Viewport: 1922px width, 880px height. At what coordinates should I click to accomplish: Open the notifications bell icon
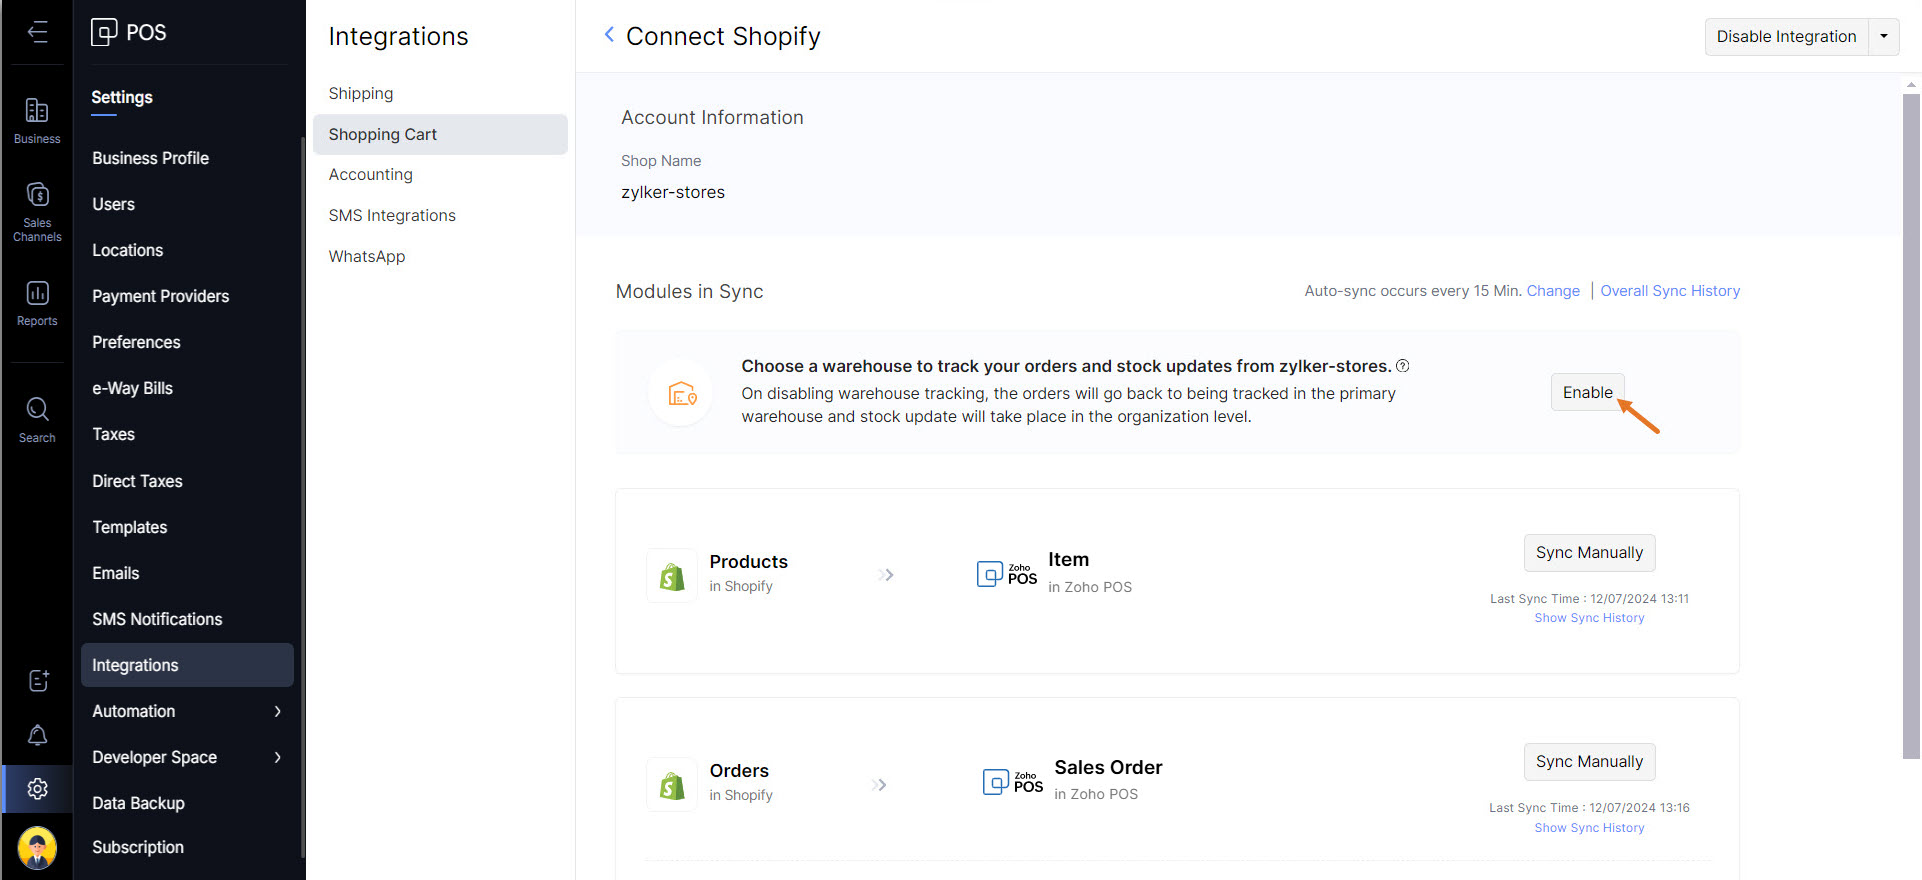[x=37, y=735]
